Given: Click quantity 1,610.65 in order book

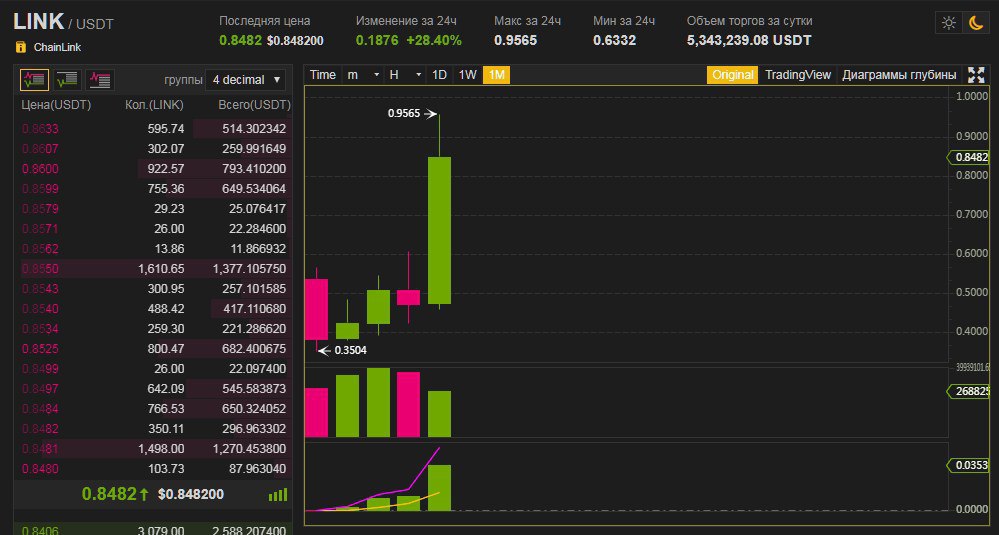Looking at the screenshot, I should coord(161,269).
